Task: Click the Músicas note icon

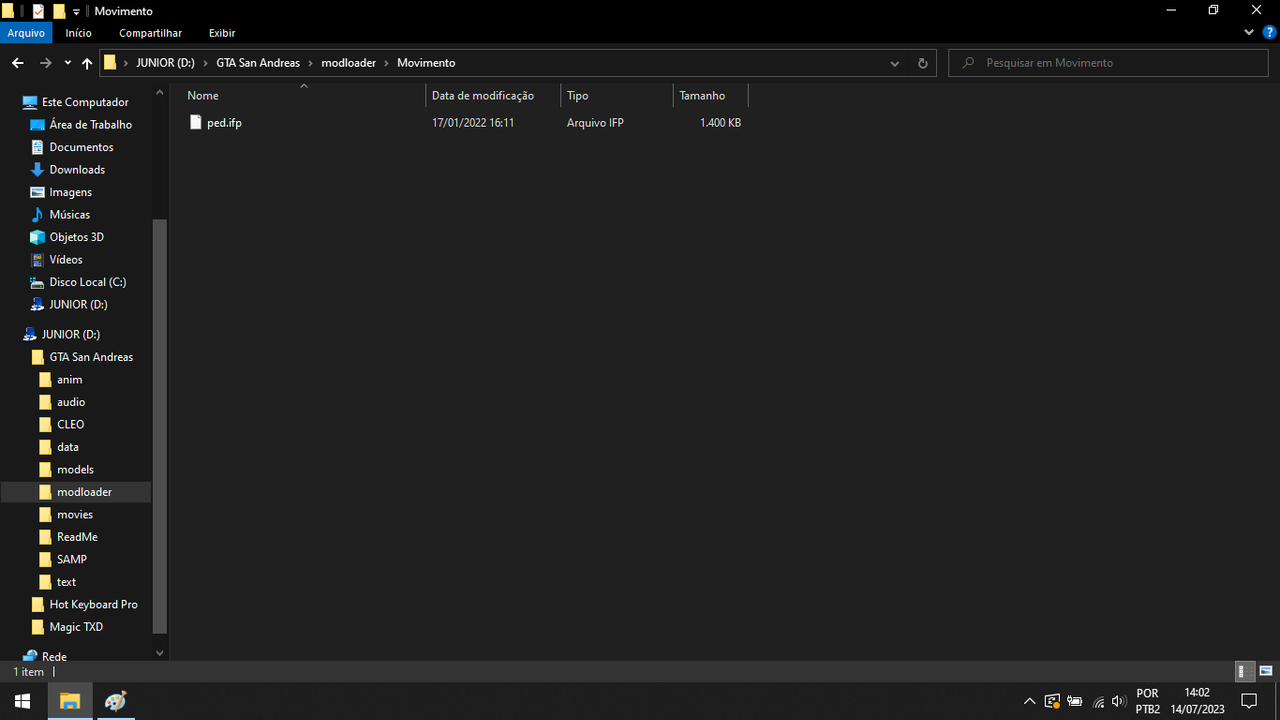Action: click(38, 215)
